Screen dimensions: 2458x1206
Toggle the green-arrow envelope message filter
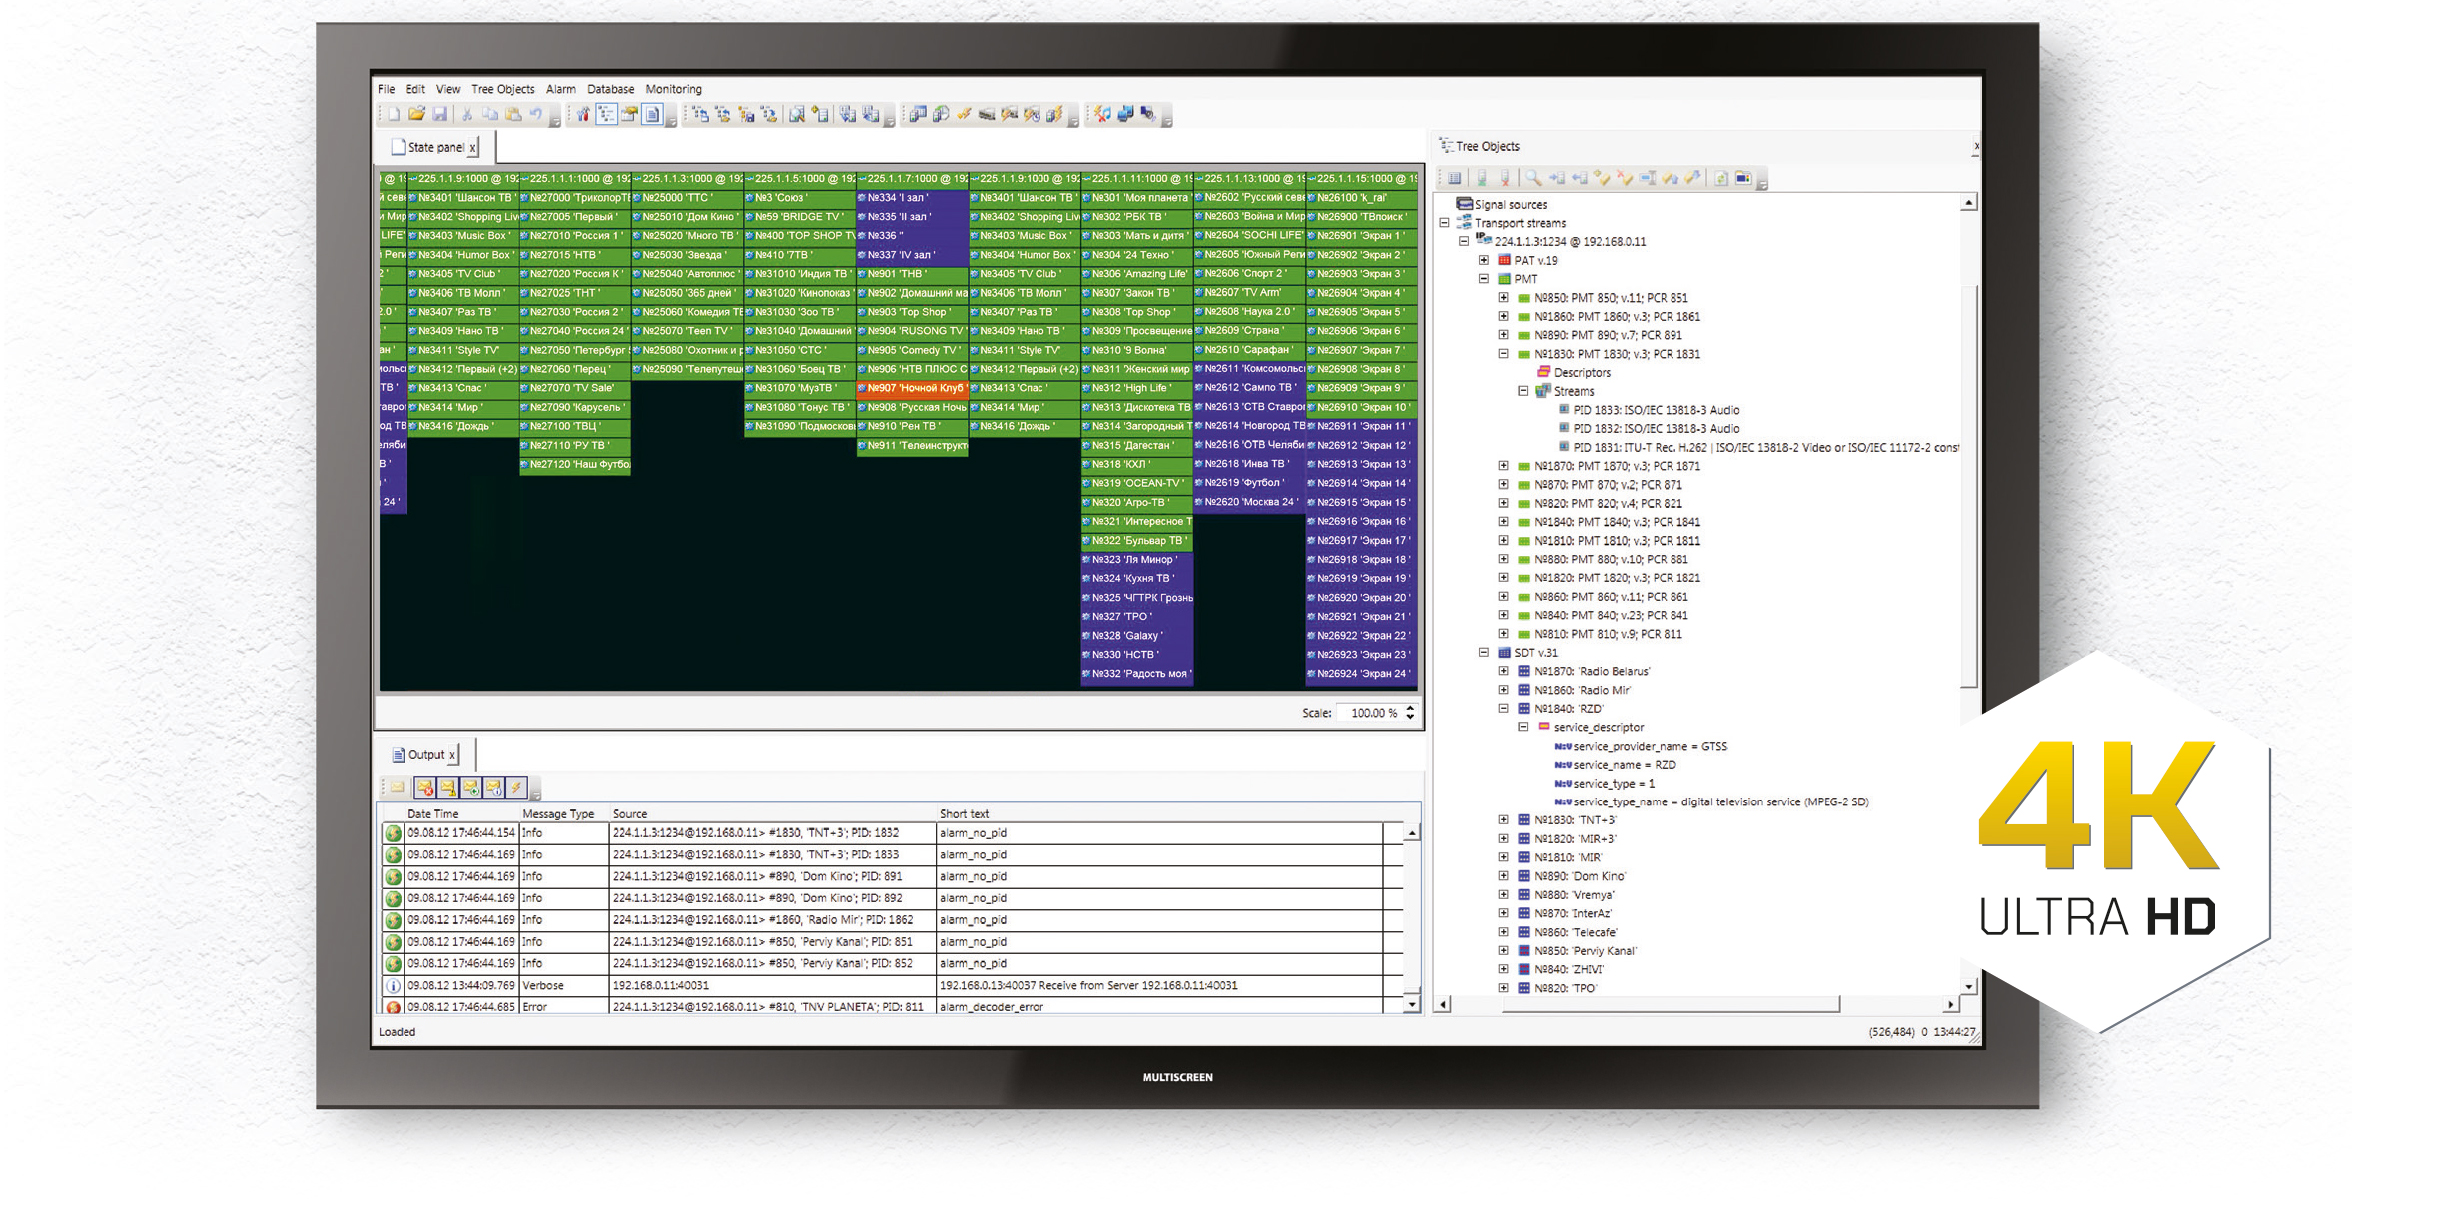(x=471, y=788)
